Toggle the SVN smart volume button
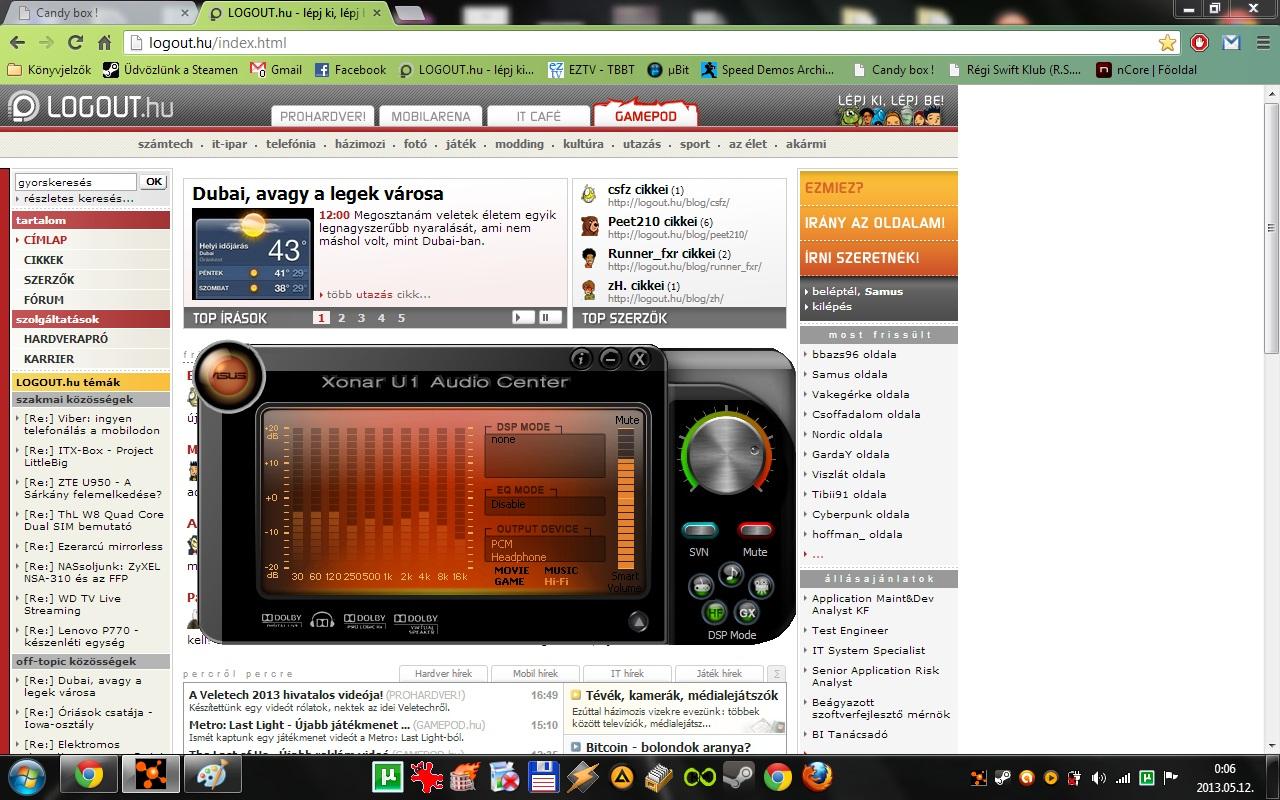Viewport: 1280px width, 800px height. (x=699, y=530)
